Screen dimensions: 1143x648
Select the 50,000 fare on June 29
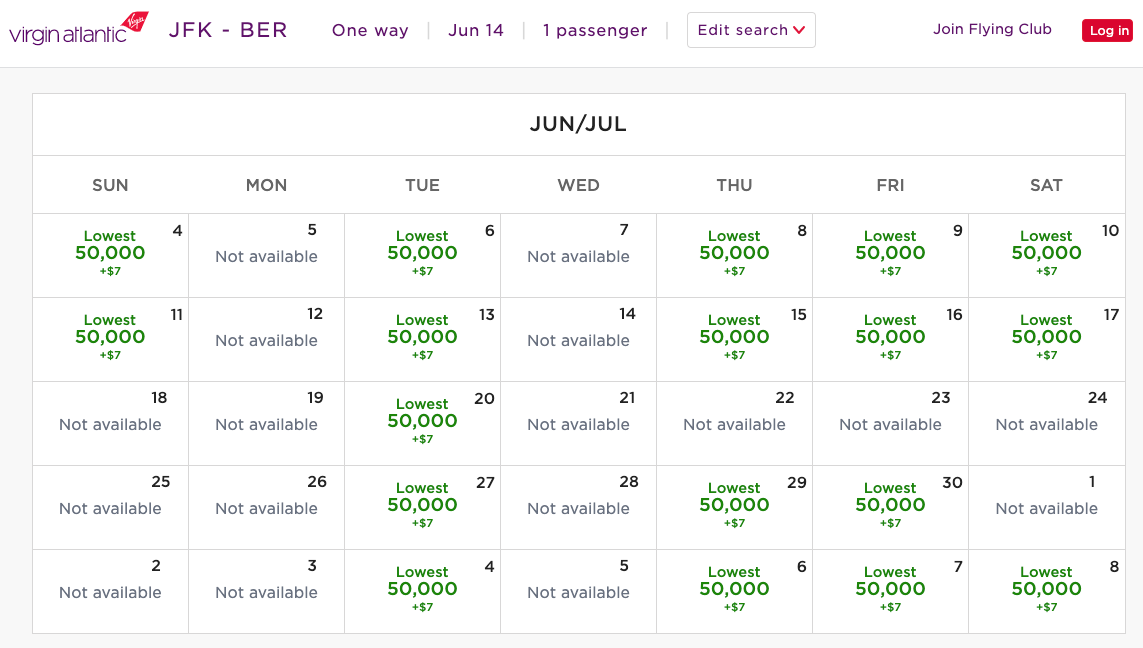pyautogui.click(x=734, y=507)
